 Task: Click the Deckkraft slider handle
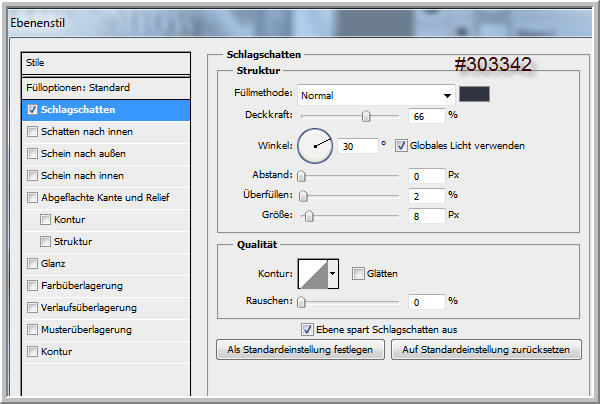pos(366,116)
